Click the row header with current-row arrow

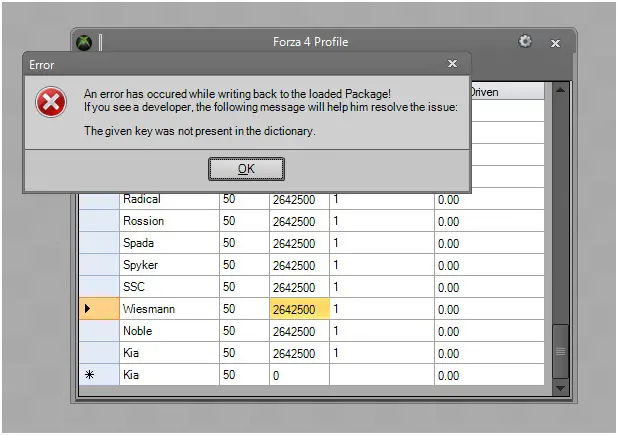coord(99,309)
